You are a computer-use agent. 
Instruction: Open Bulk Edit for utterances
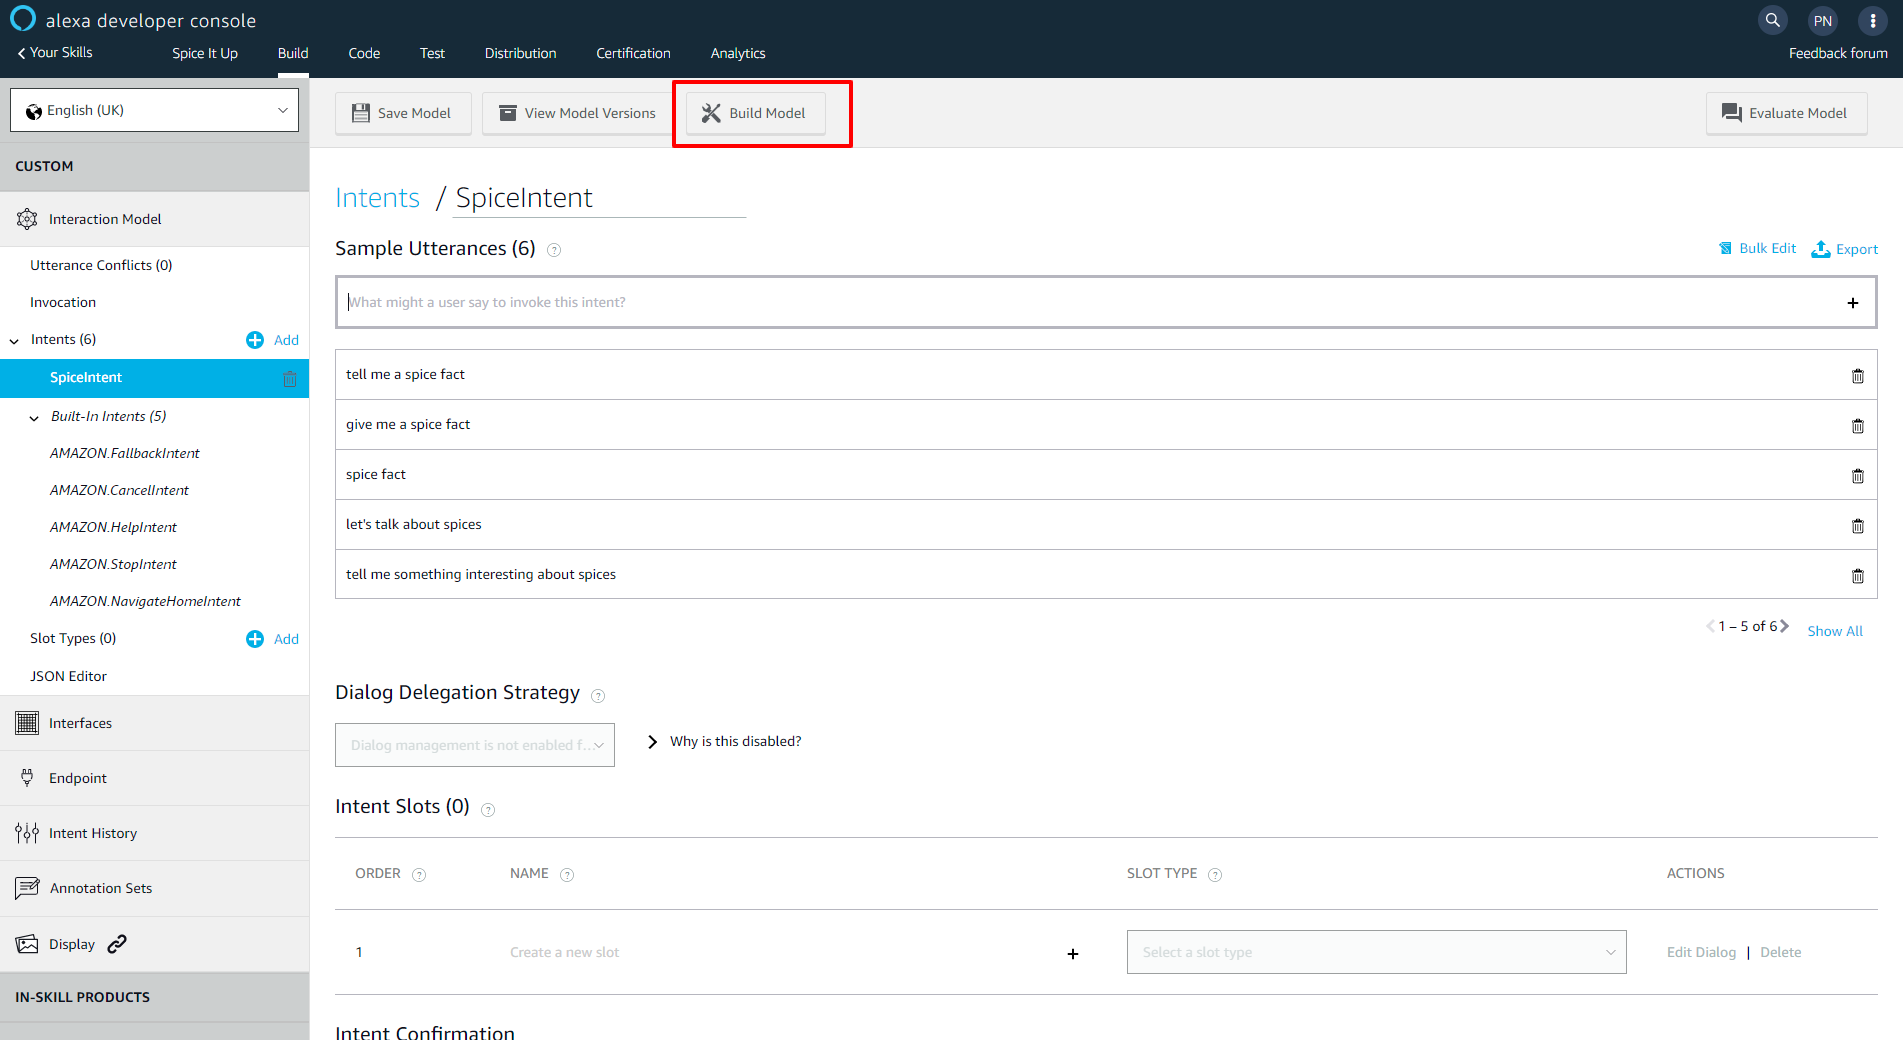point(1757,248)
